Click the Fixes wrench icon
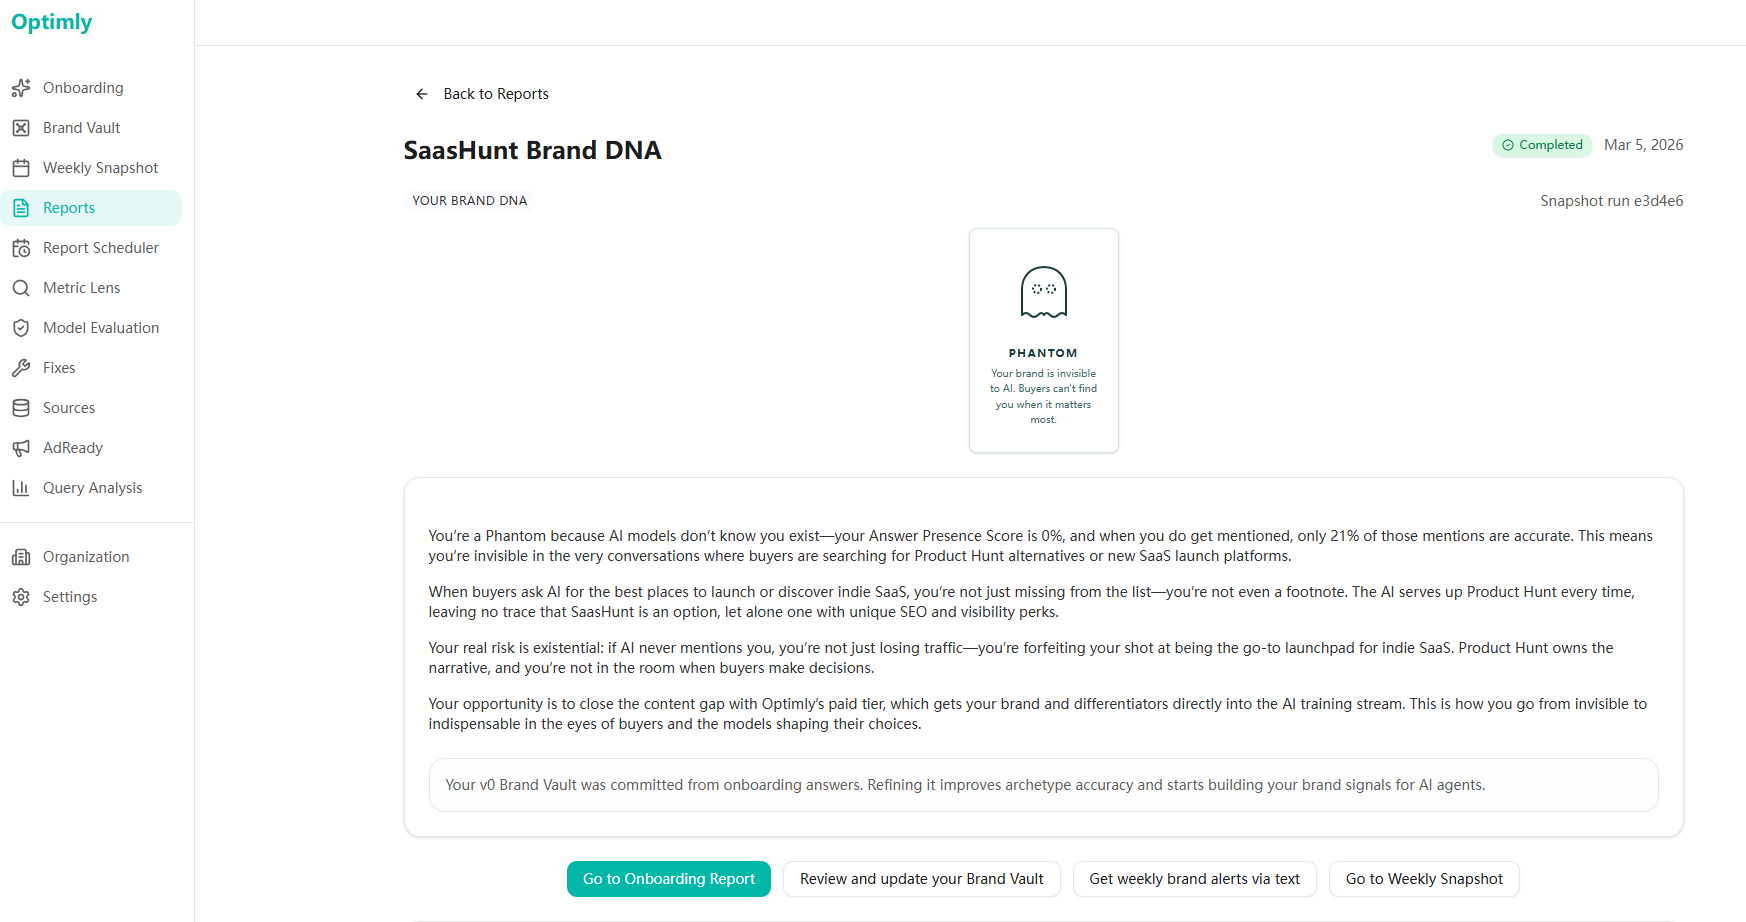The height and width of the screenshot is (922, 1746). point(21,368)
